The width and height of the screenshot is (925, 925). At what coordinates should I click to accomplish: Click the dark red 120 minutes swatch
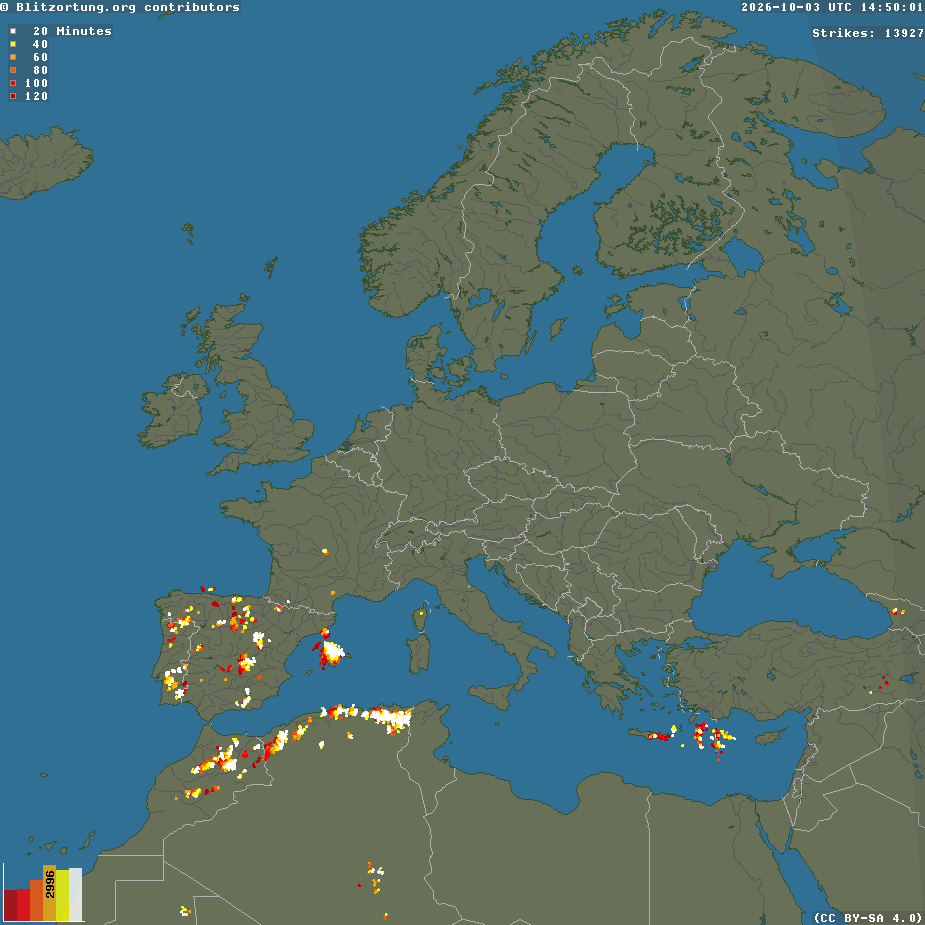pyautogui.click(x=13, y=96)
